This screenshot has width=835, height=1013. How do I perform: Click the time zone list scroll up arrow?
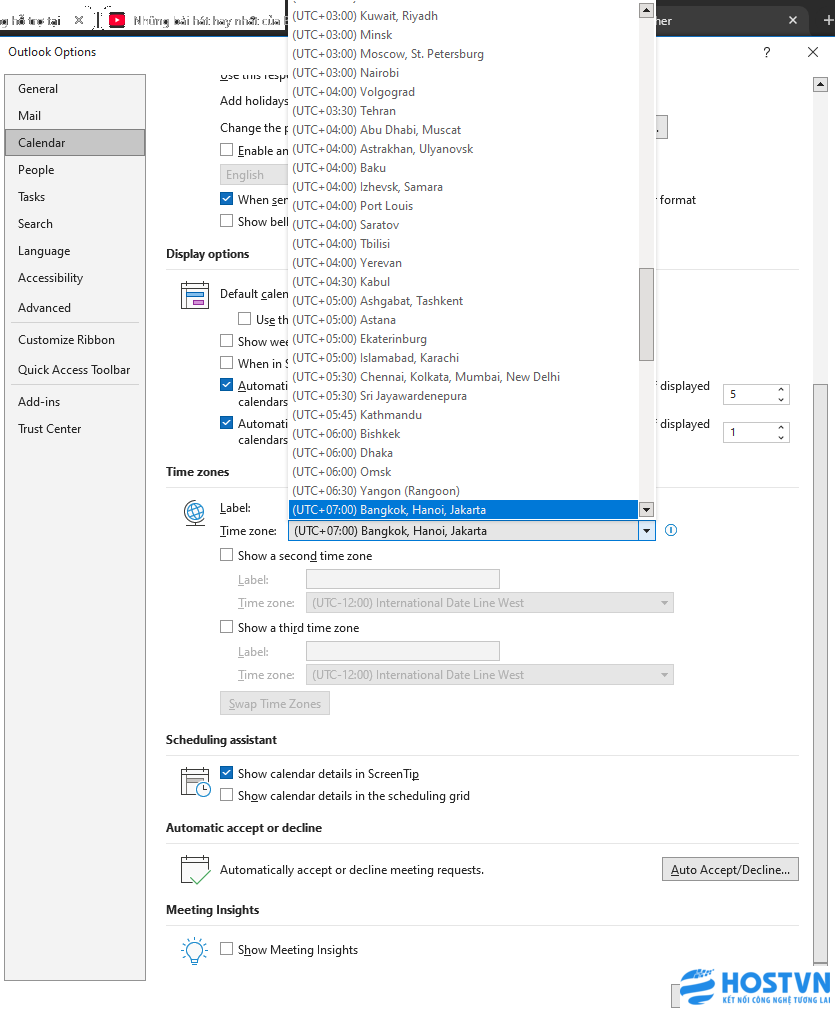tap(646, 10)
